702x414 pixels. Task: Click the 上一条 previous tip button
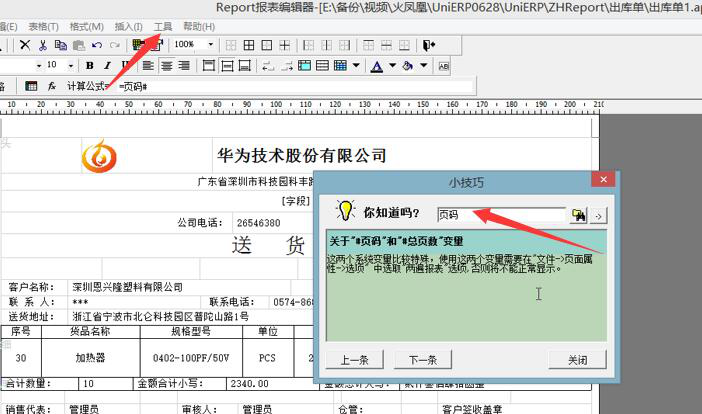355,359
